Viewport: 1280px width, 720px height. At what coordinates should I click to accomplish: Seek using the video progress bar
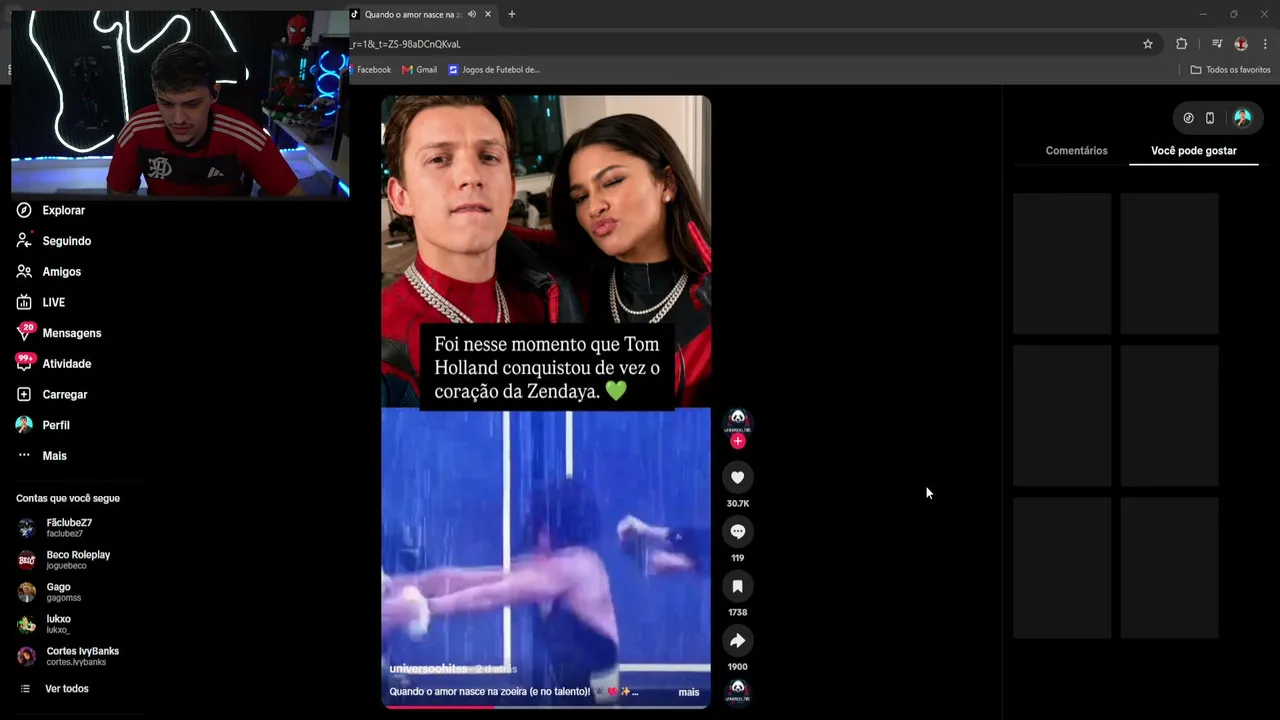tap(546, 707)
